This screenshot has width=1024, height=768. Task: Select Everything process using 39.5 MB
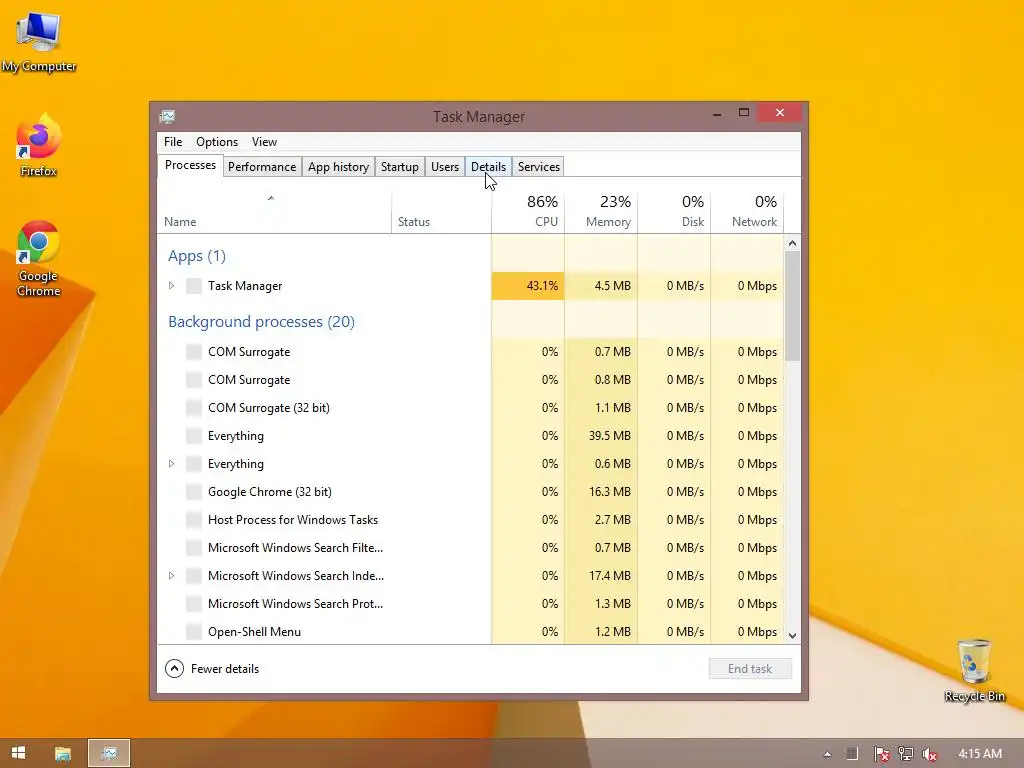470,436
